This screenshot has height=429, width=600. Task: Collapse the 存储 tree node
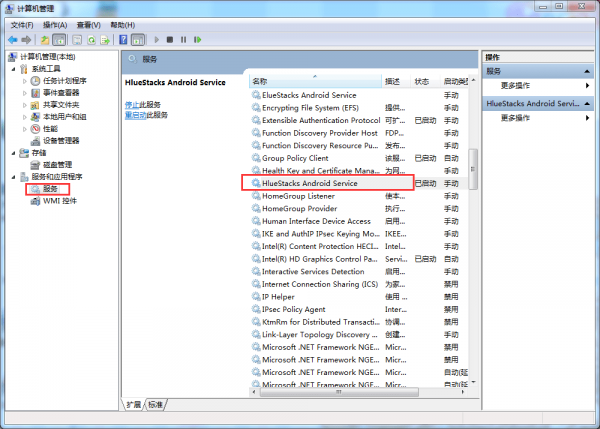13,153
